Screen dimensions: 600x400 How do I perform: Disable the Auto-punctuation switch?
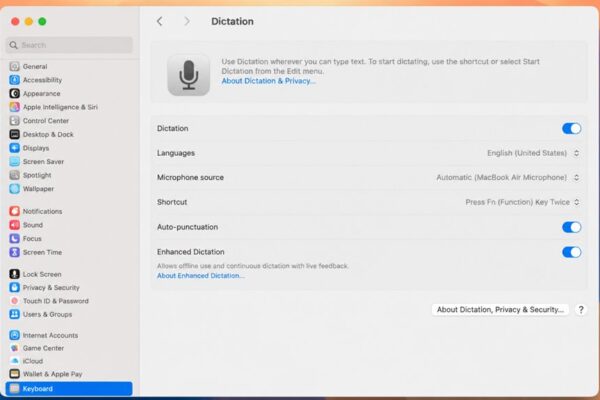click(x=572, y=227)
